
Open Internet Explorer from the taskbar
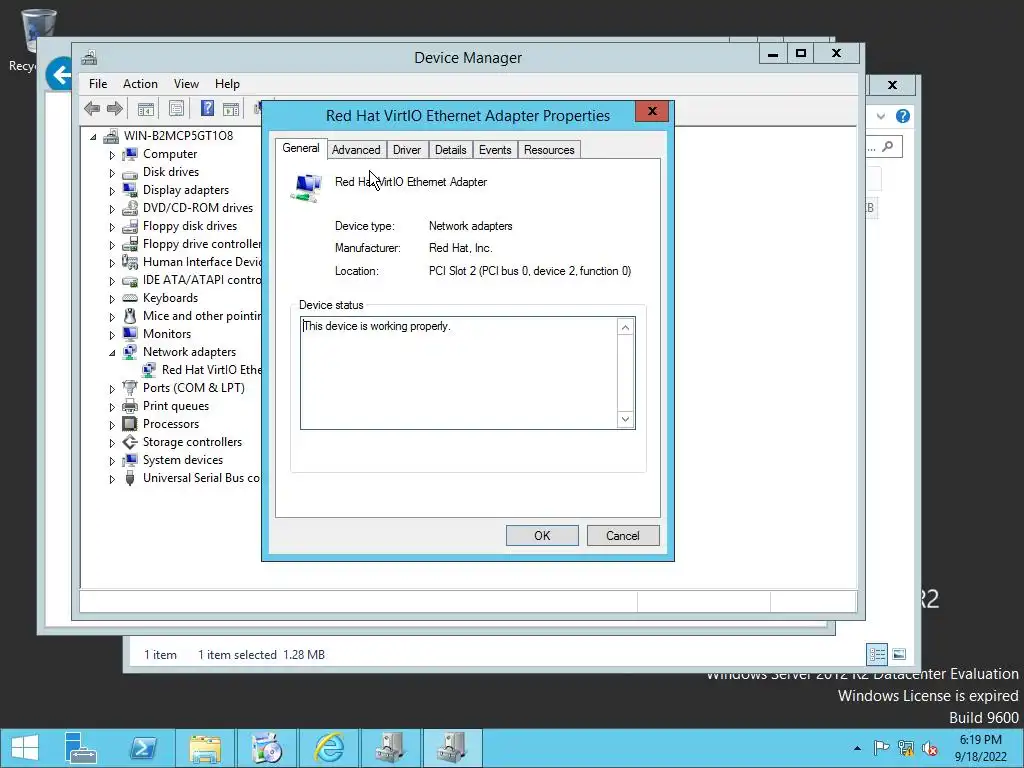click(x=329, y=748)
